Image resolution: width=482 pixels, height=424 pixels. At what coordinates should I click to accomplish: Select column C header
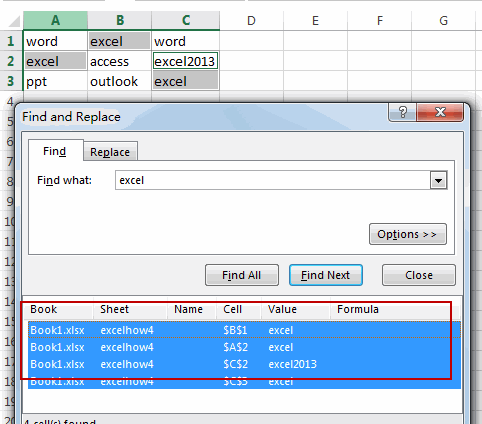point(186,21)
